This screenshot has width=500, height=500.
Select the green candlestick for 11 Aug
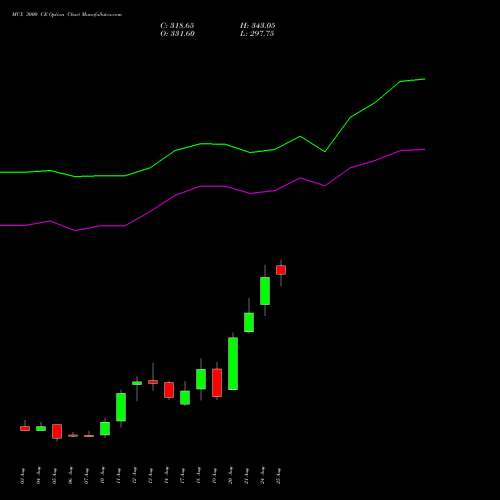121,407
